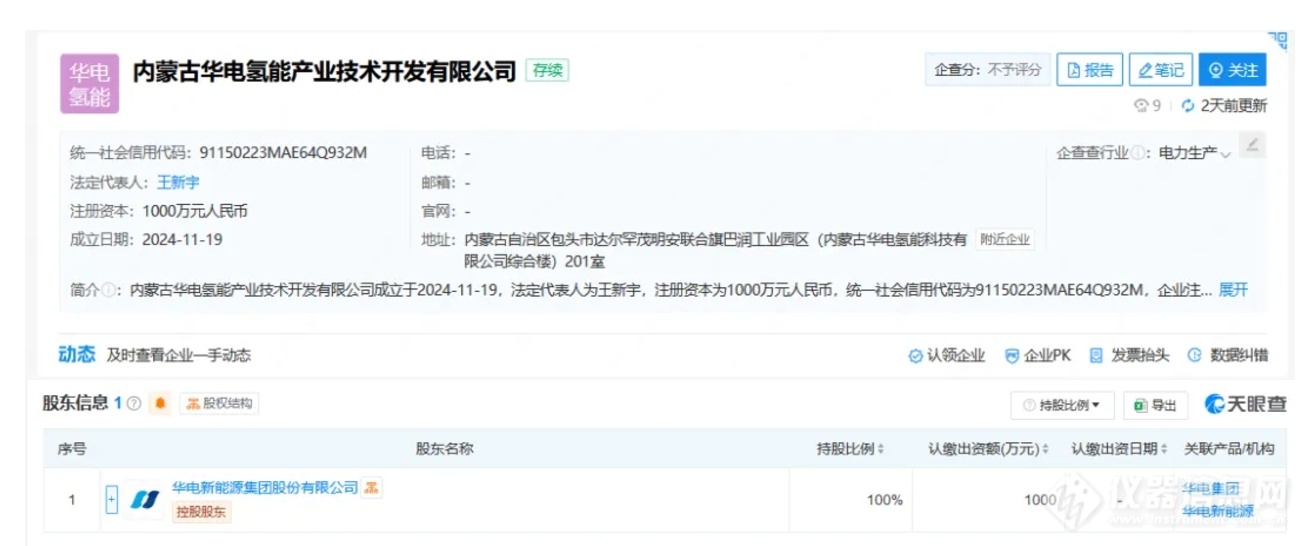
Task: Click credit code 91150223MAE64Q932M
Action: (x=284, y=153)
